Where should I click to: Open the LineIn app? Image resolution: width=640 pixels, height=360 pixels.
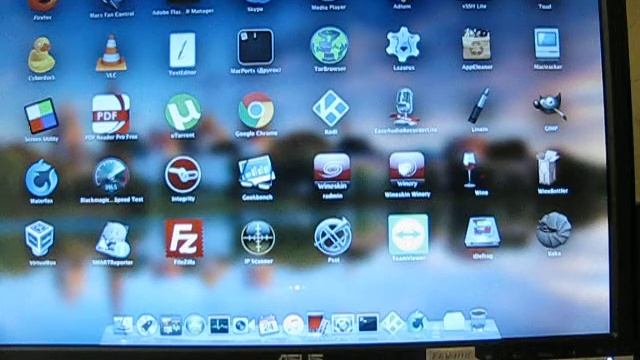[x=479, y=106]
